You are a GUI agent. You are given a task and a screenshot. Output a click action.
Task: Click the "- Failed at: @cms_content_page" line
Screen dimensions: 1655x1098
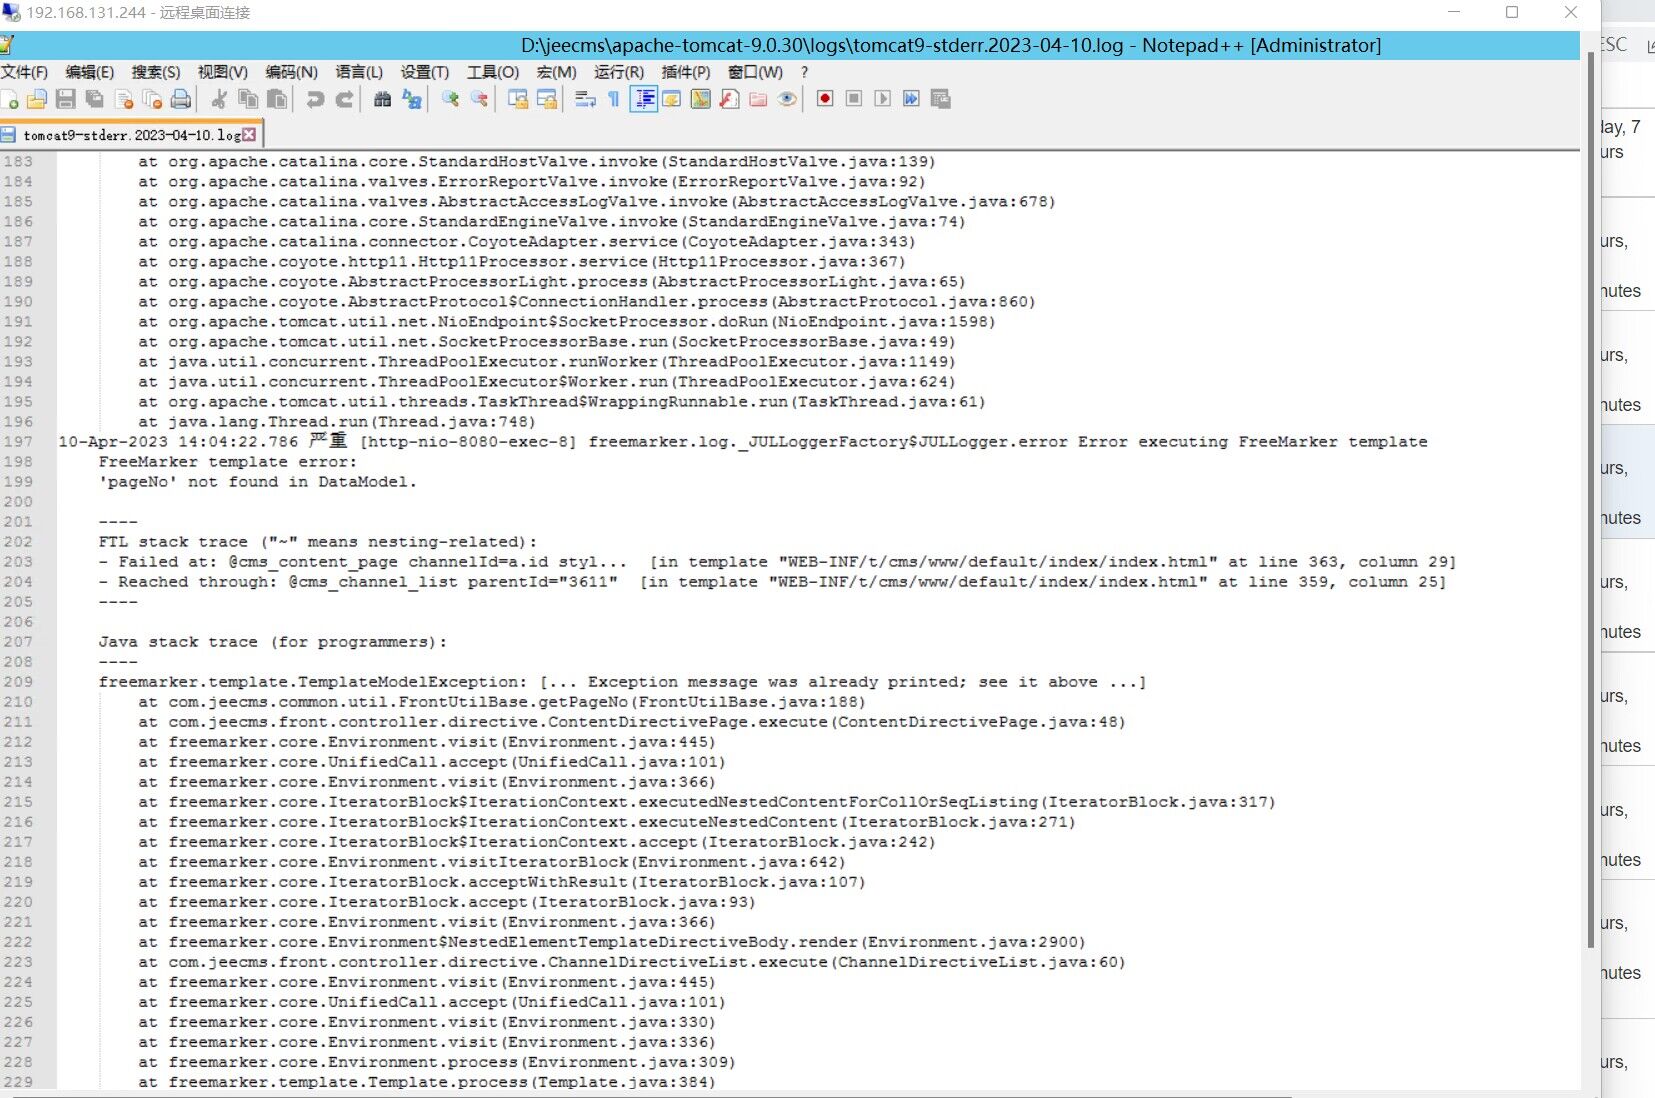point(777,562)
